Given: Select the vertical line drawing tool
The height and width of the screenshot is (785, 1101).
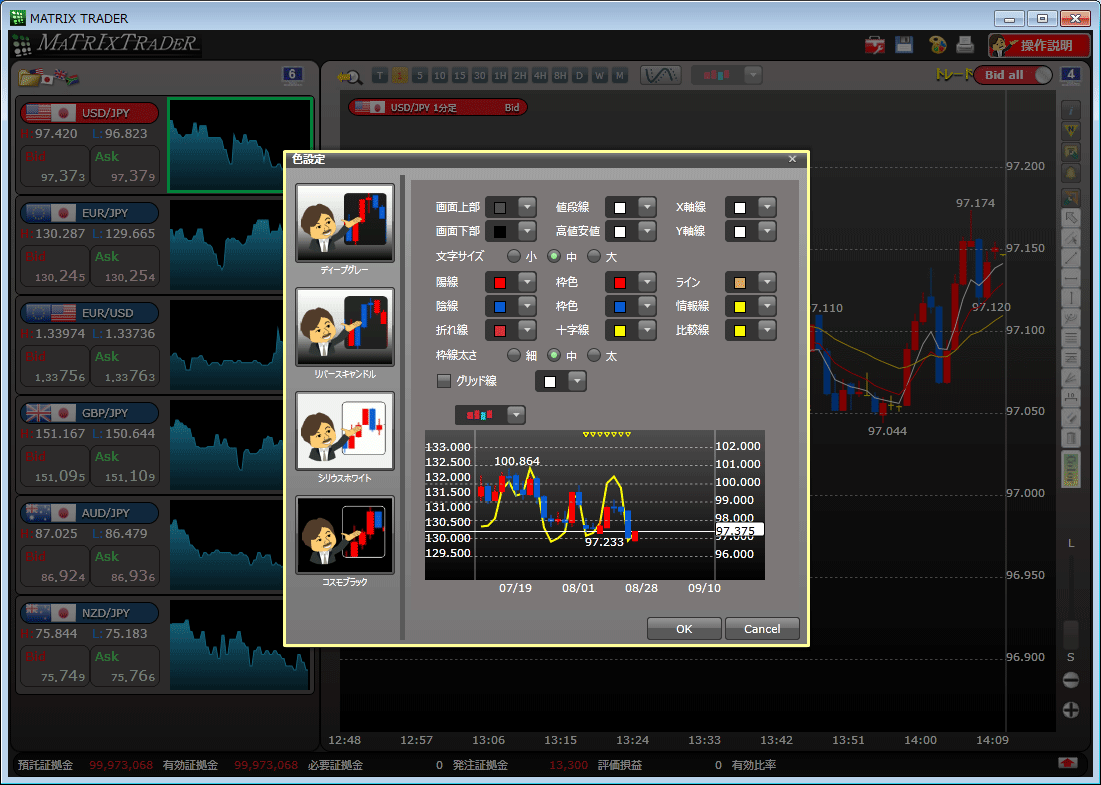Looking at the screenshot, I should tap(1071, 298).
